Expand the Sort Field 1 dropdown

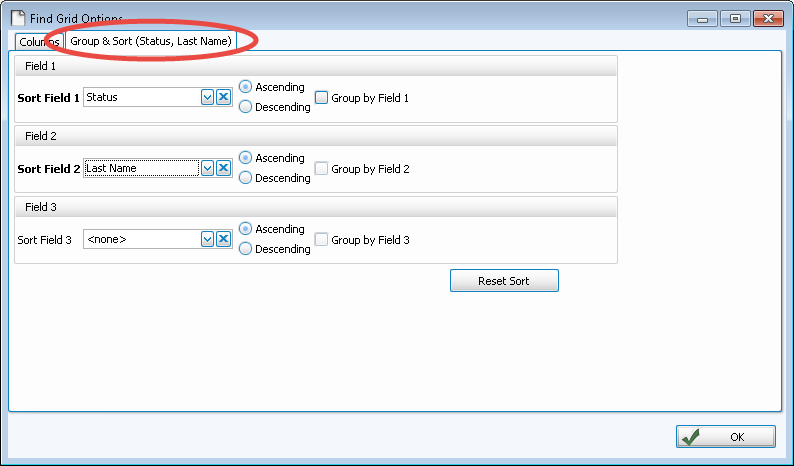(x=208, y=97)
